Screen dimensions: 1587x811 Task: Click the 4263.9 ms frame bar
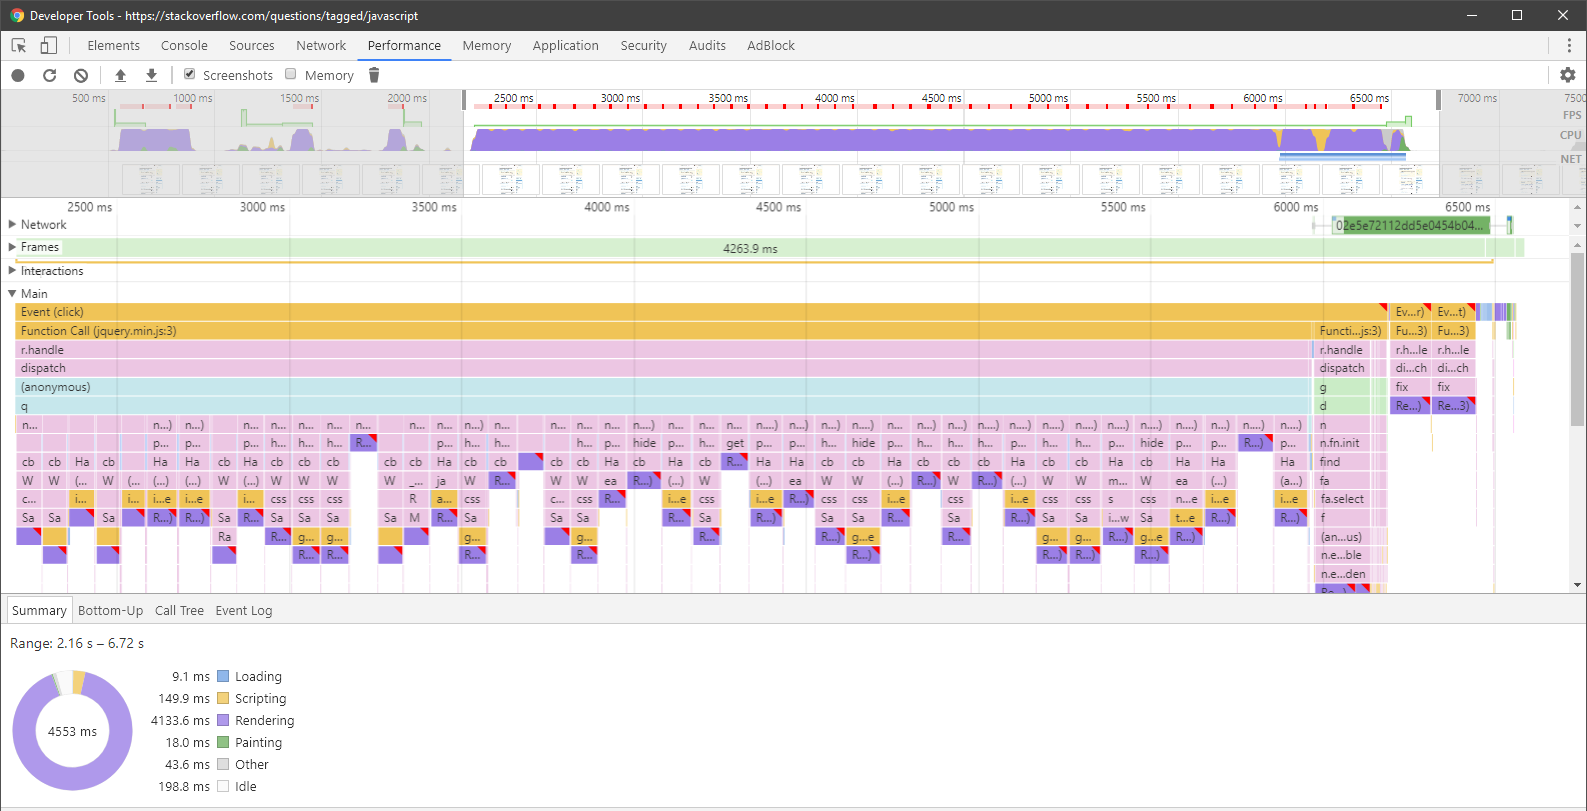pyautogui.click(x=750, y=248)
